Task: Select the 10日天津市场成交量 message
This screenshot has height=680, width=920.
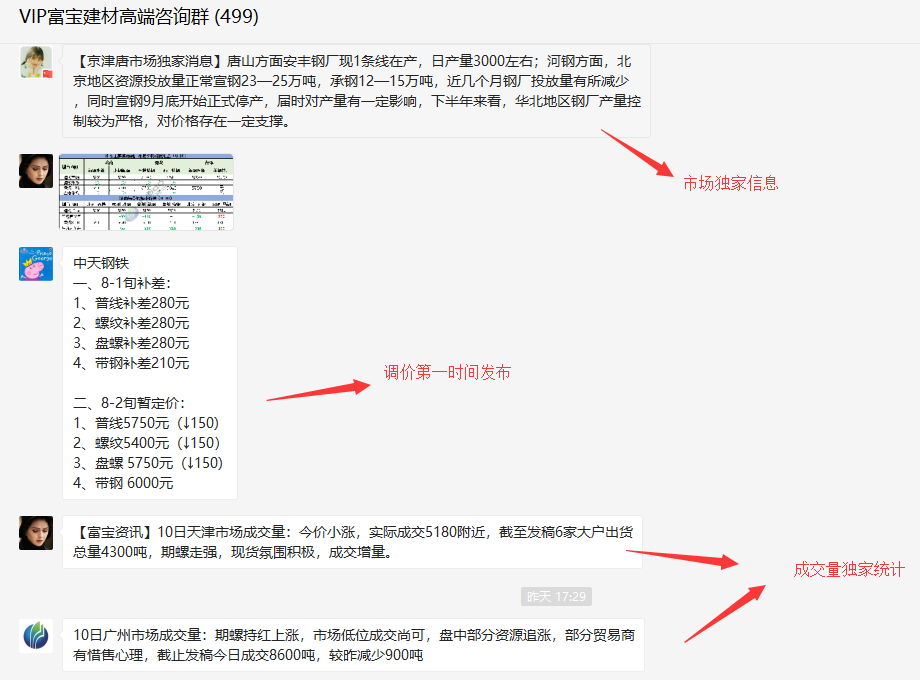Action: [352, 542]
